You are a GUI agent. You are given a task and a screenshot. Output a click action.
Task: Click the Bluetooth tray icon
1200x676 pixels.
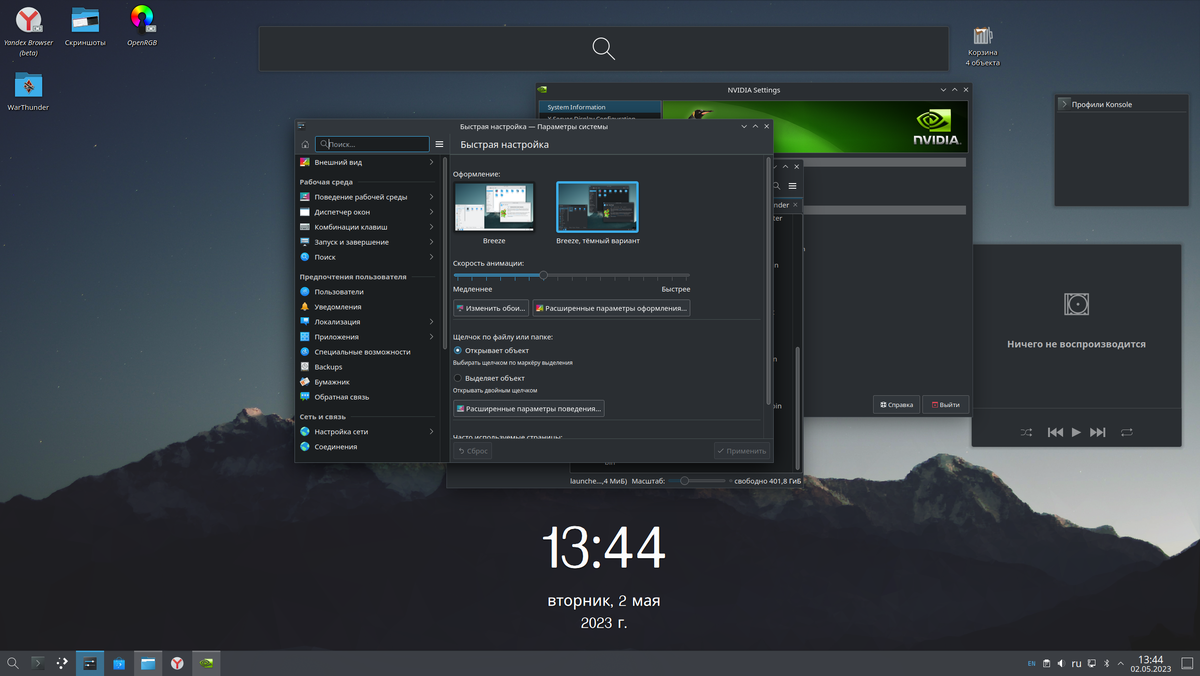click(x=1106, y=663)
